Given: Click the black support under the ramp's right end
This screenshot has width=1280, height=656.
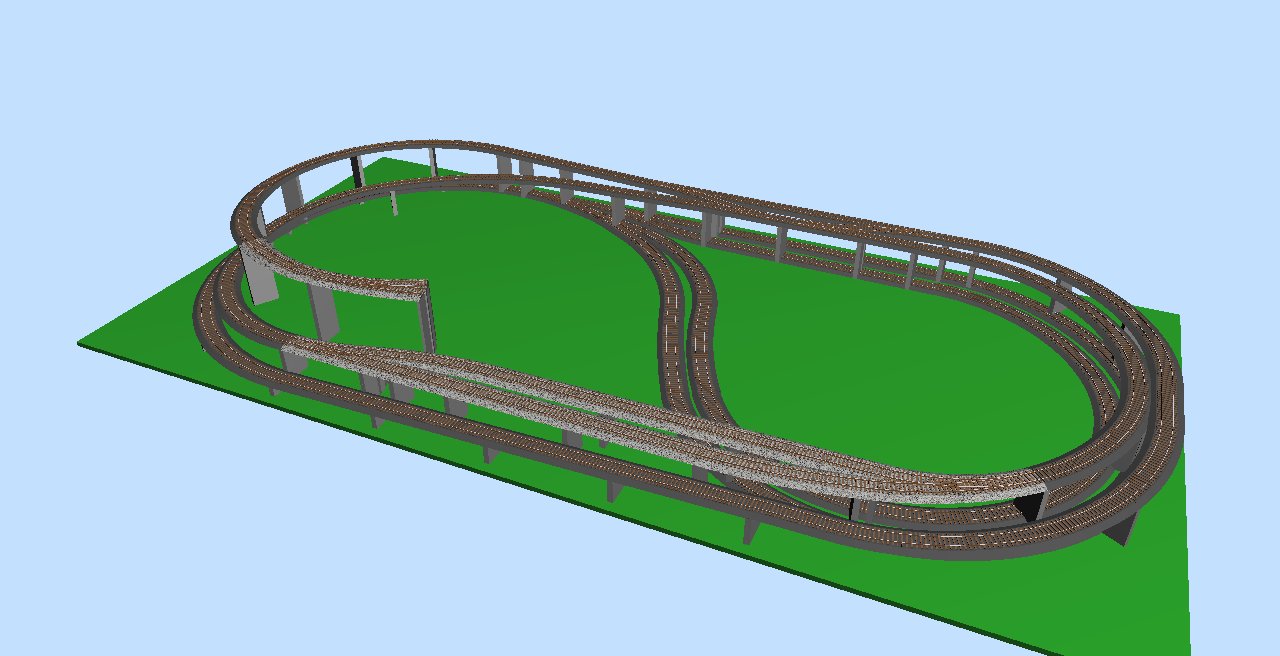Looking at the screenshot, I should click(x=1027, y=506).
